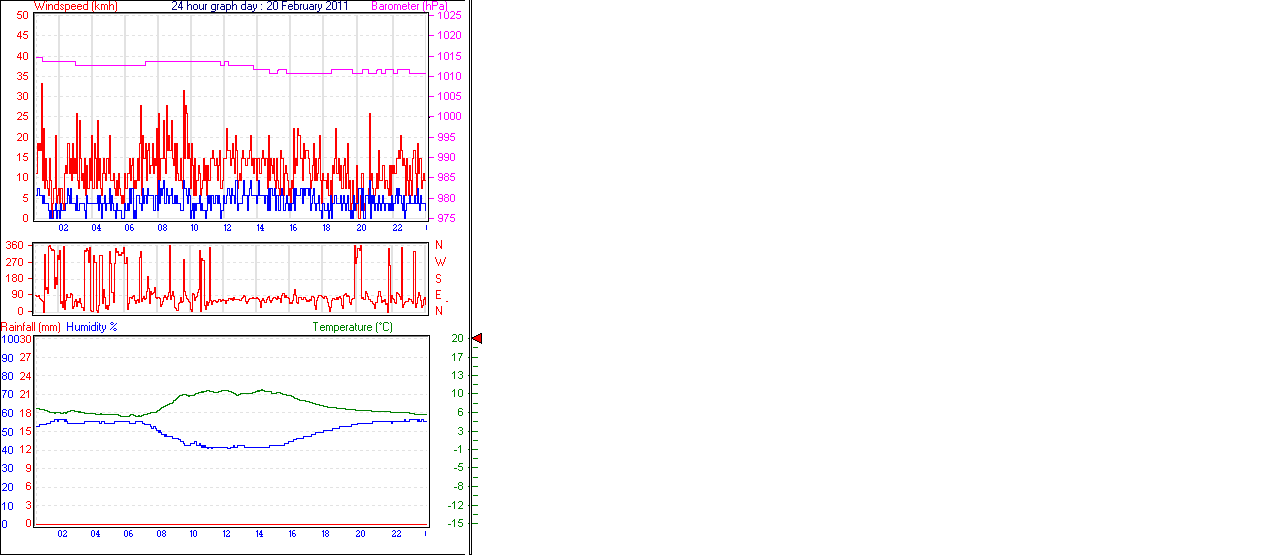
Task: Click the Humidity % legend label
Action: click(92, 327)
